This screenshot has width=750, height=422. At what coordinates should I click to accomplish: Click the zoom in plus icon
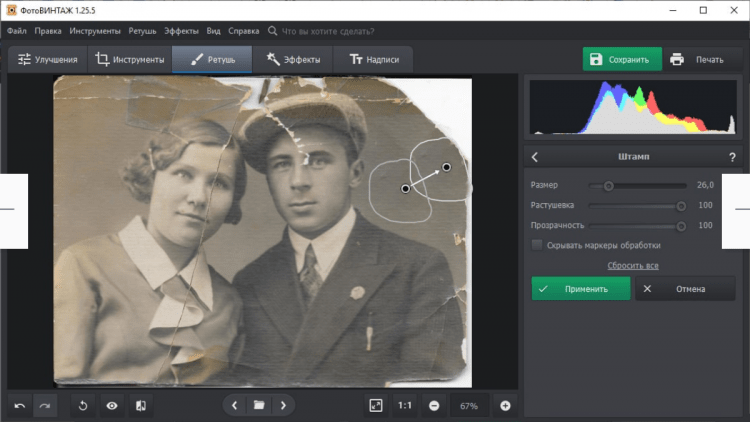(x=505, y=406)
